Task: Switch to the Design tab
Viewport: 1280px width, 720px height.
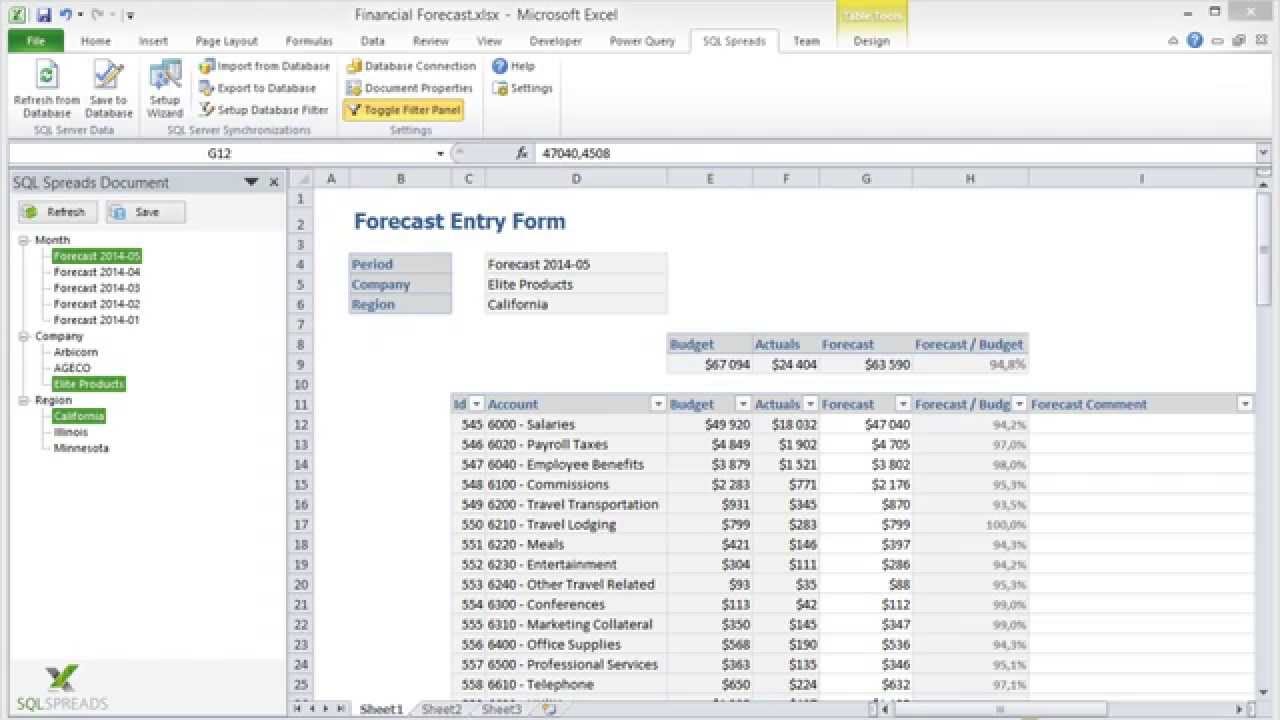Action: [871, 41]
